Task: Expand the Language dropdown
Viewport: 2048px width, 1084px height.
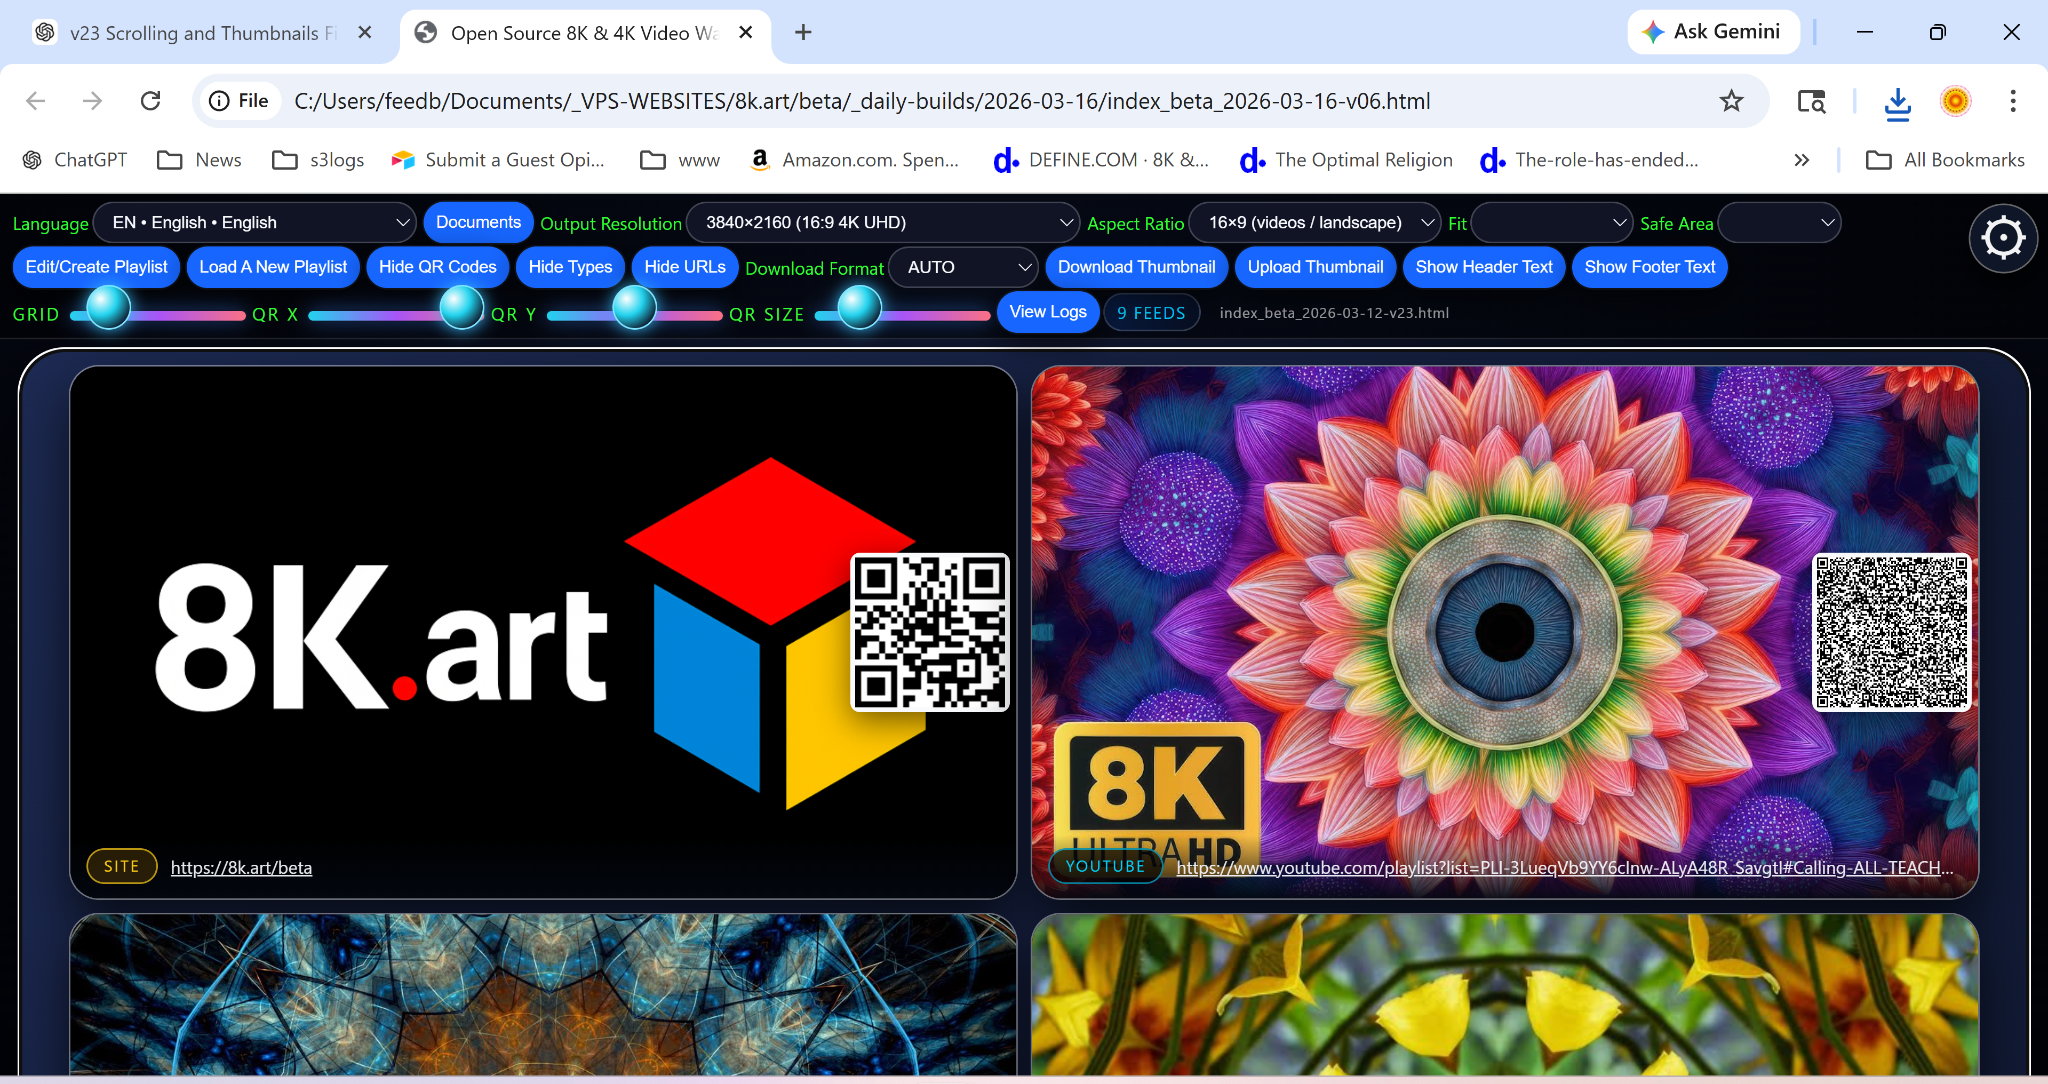Action: (255, 223)
